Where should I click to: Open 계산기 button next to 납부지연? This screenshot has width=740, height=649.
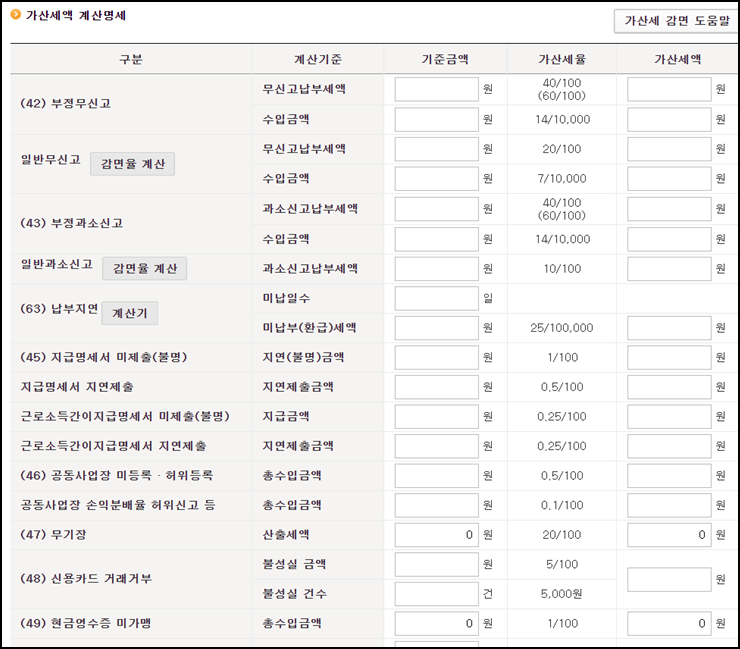[x=130, y=313]
